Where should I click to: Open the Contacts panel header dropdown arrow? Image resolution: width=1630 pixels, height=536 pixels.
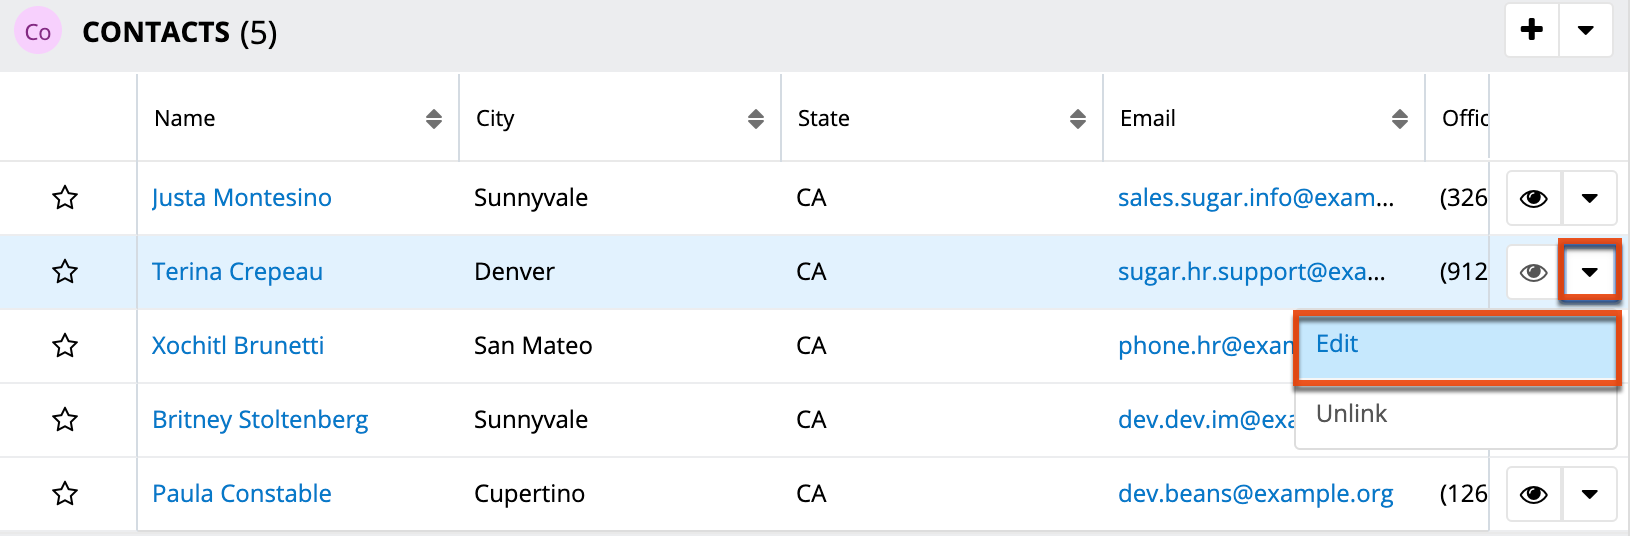1585,30
